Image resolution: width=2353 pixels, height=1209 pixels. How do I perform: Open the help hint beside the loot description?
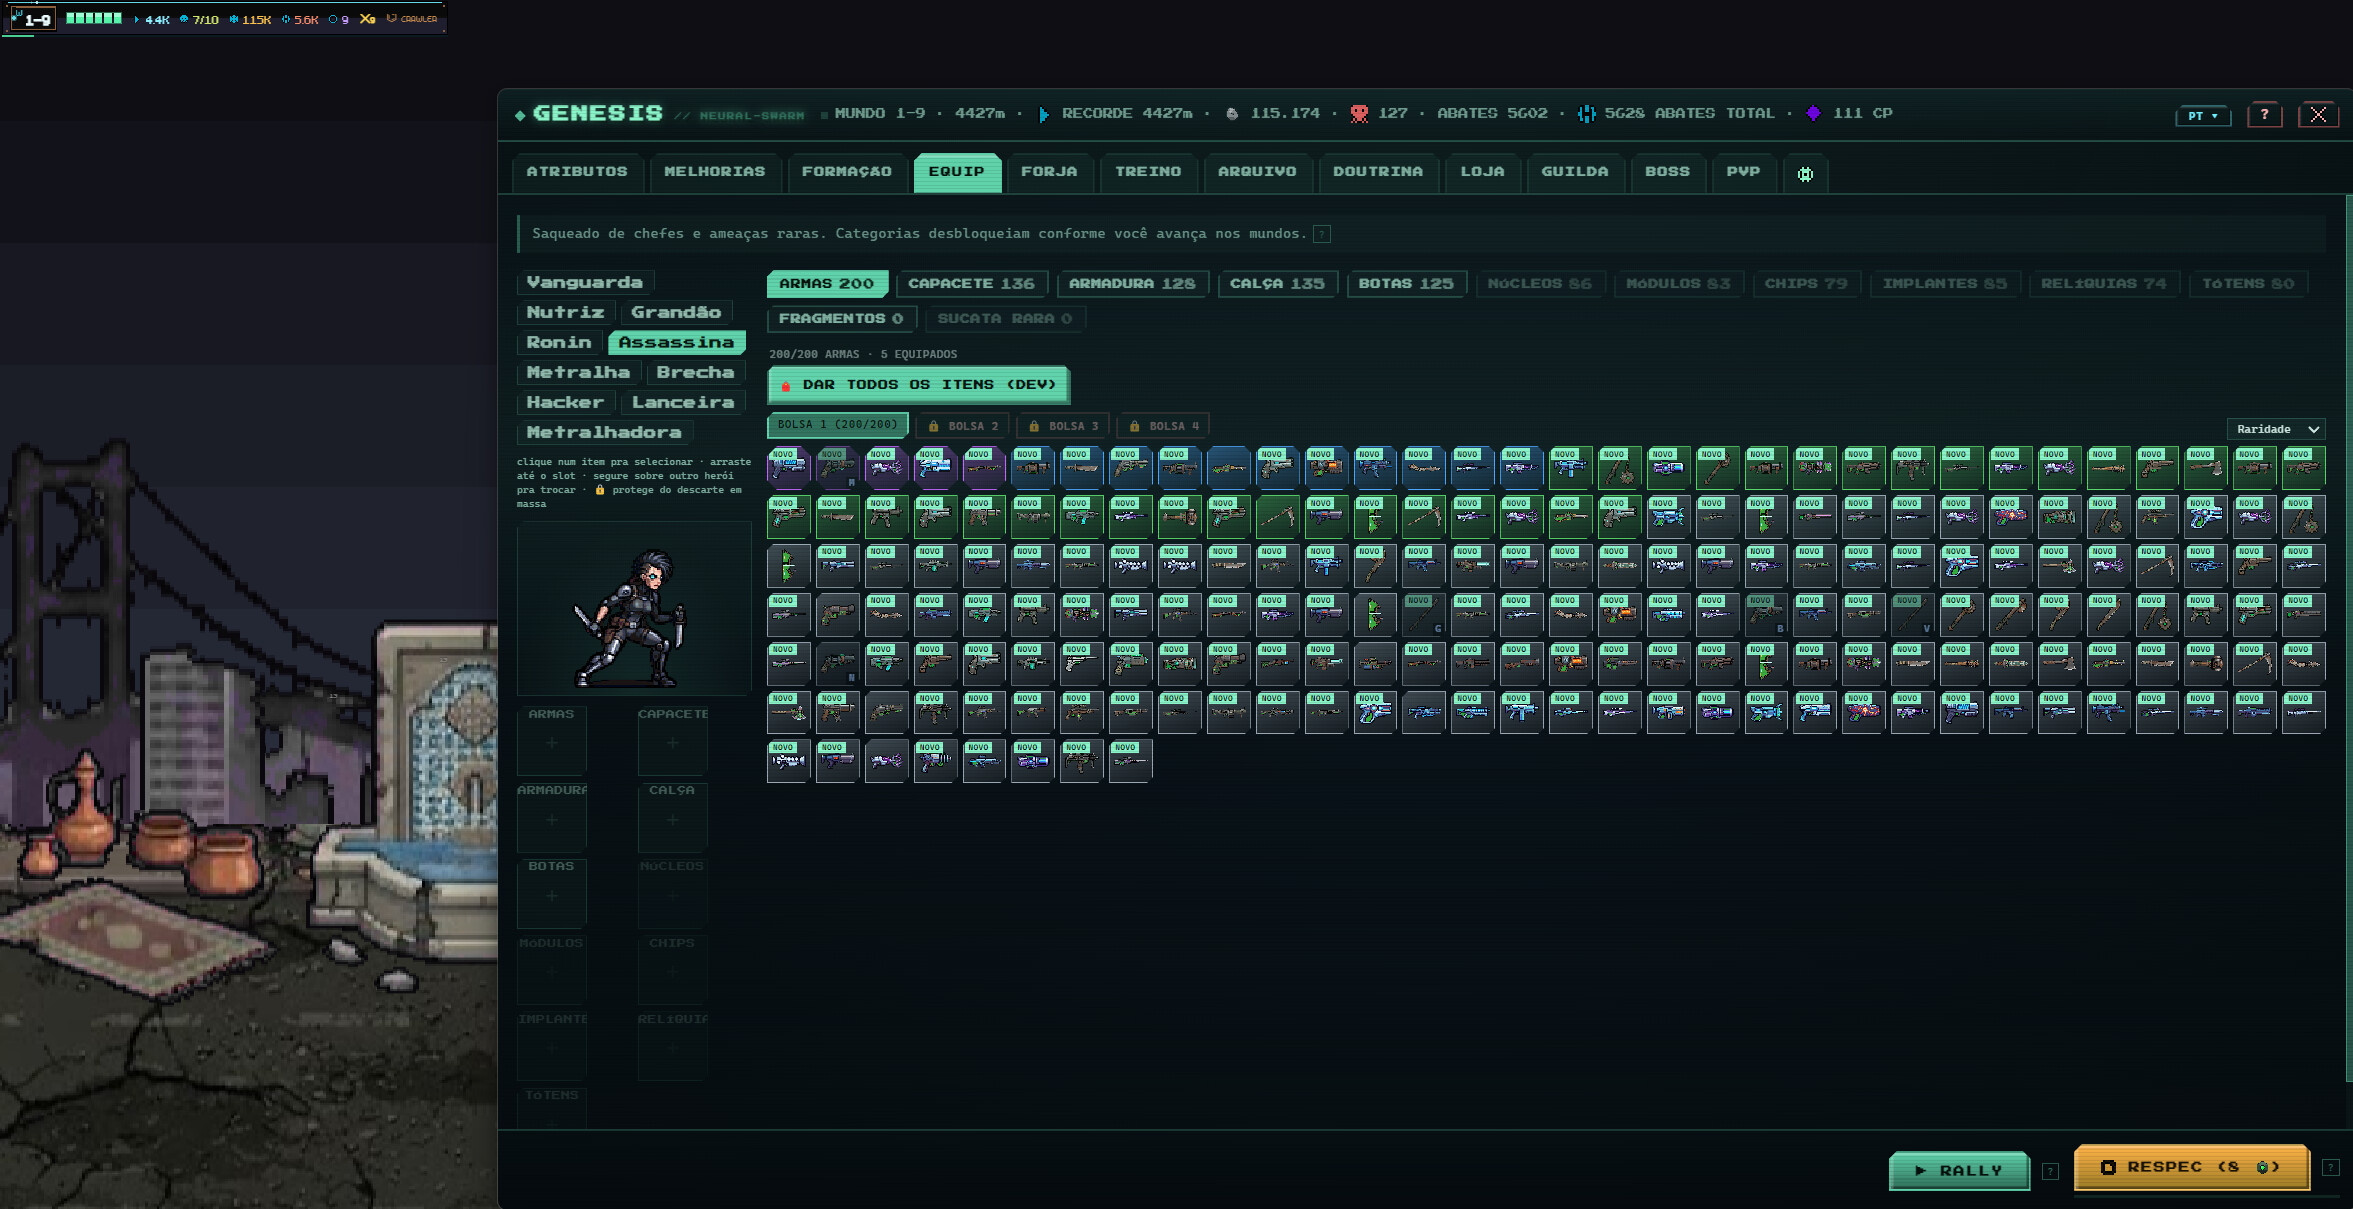point(1321,234)
